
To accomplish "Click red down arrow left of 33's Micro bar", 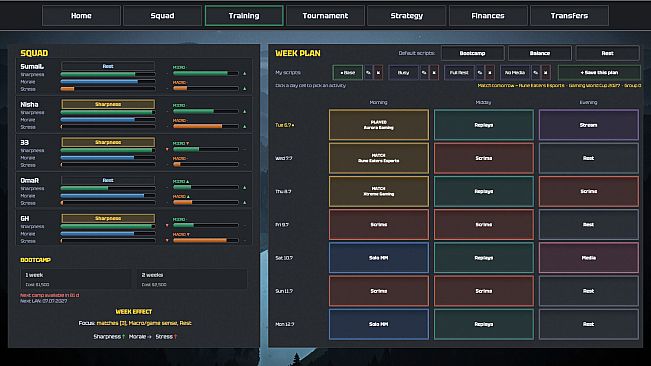I will (x=167, y=149).
